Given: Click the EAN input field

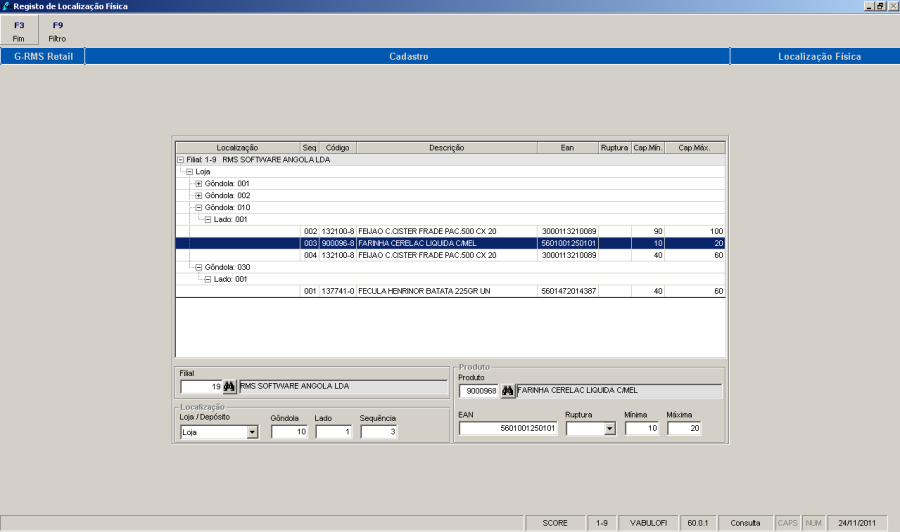Looking at the screenshot, I should (508, 429).
